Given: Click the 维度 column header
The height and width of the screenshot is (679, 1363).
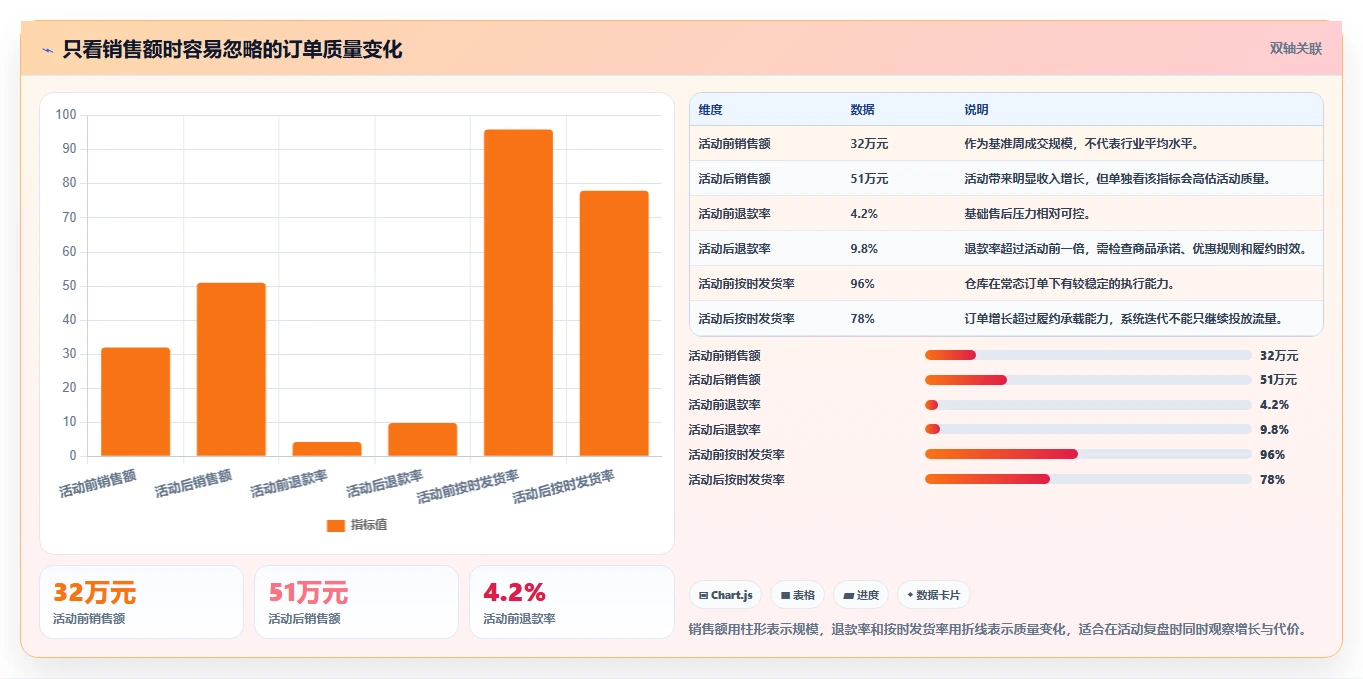Looking at the screenshot, I should coord(711,110).
